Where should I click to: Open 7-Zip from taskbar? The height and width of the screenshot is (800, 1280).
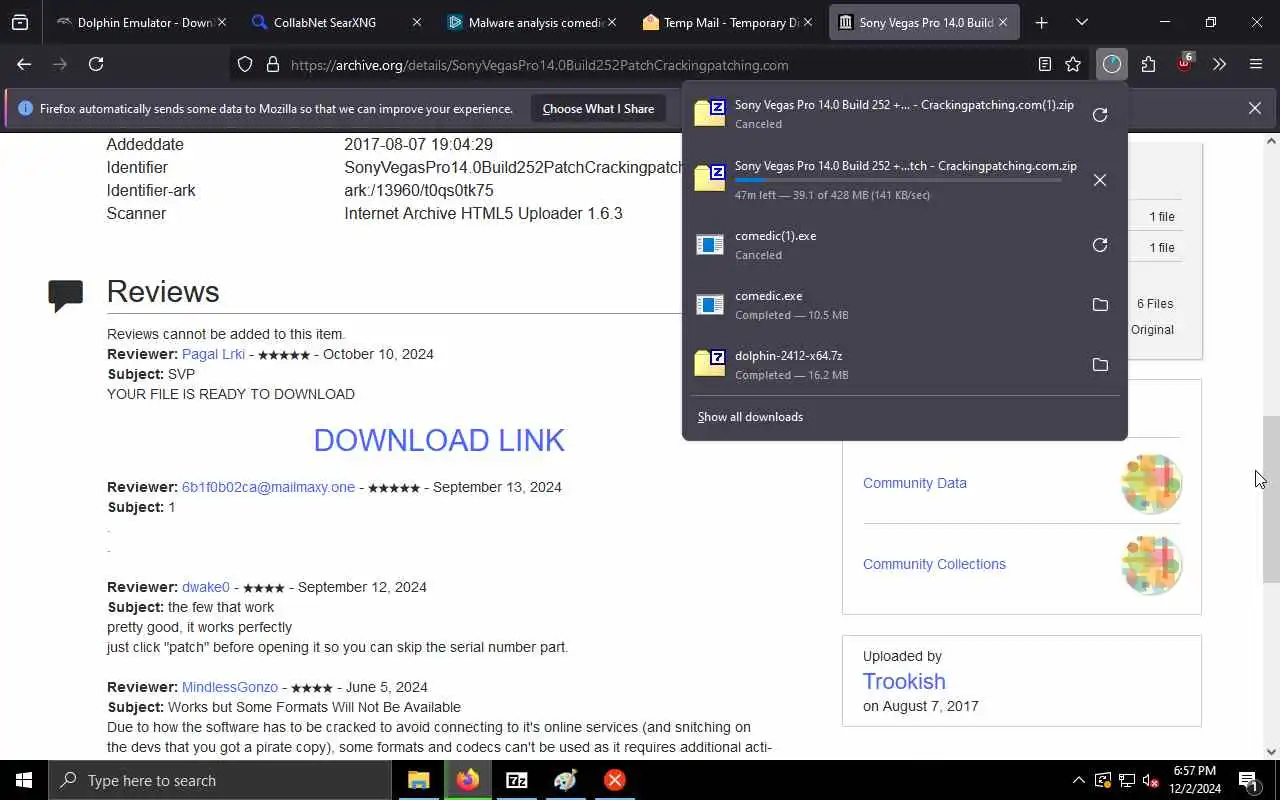tap(517, 780)
